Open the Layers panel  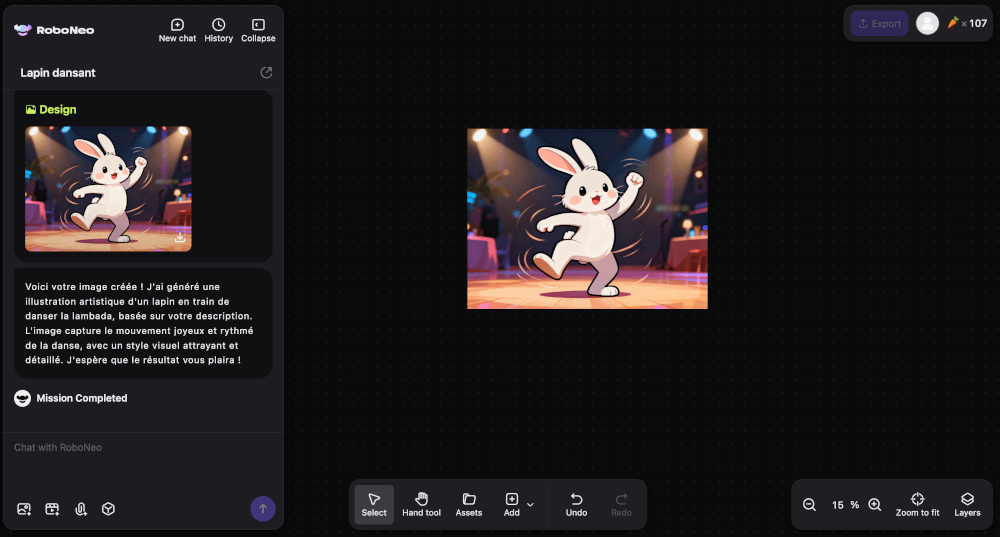click(x=967, y=504)
